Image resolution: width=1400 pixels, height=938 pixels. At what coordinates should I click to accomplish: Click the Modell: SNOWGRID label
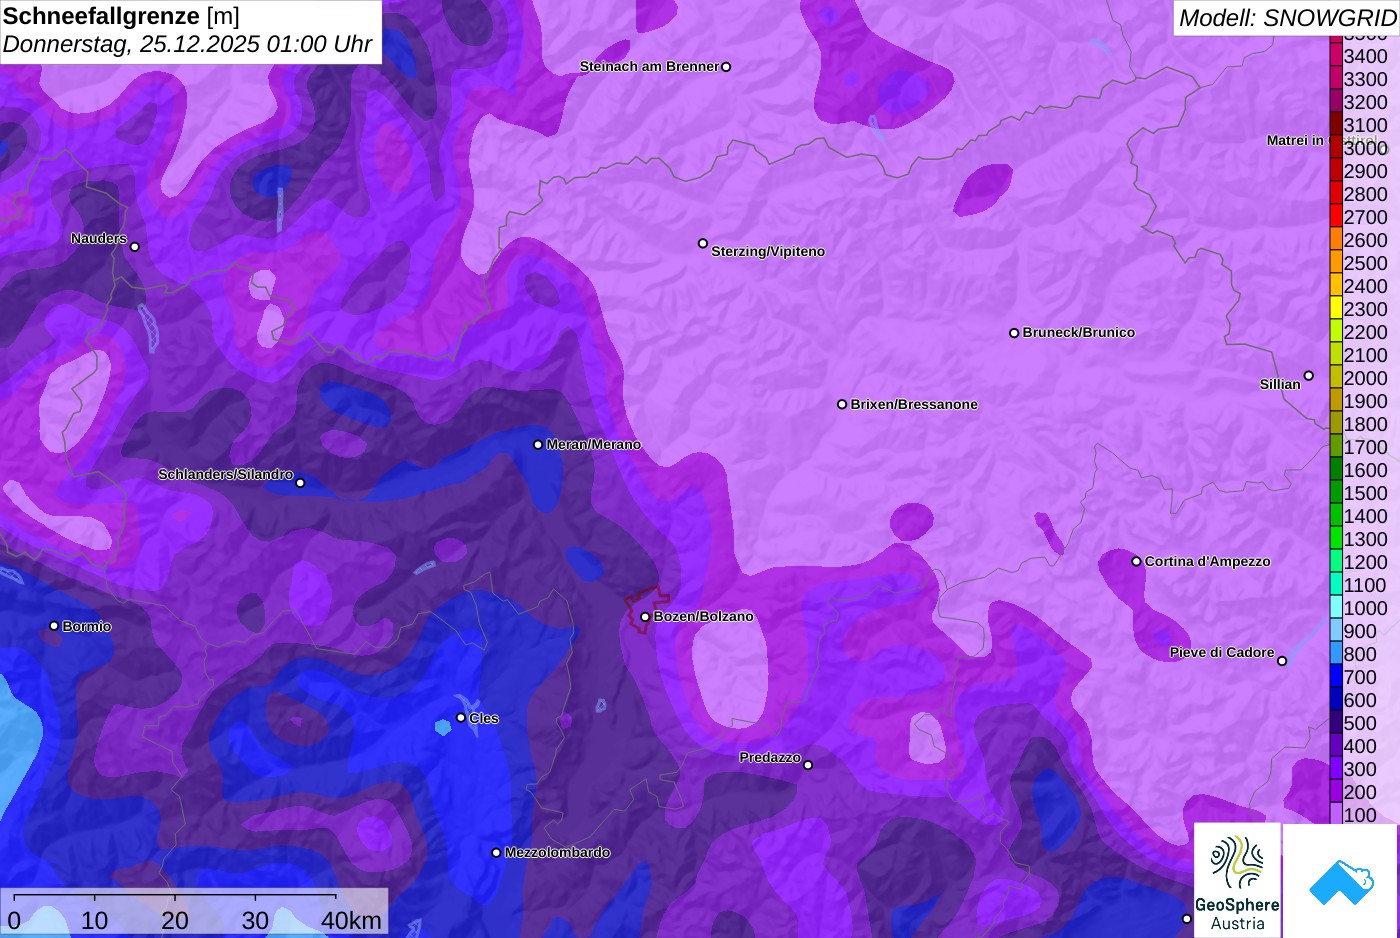click(x=1287, y=18)
